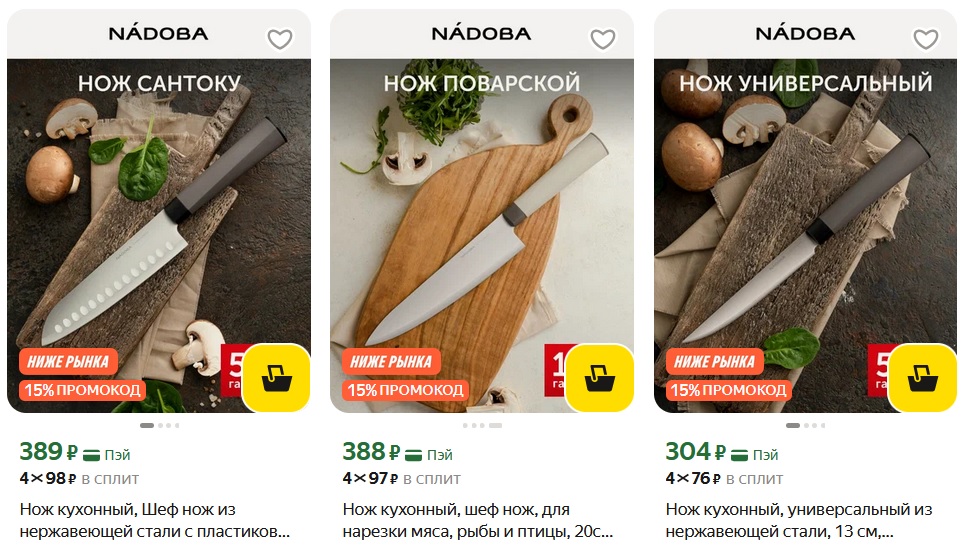Select carousel dots under Santoku knife image
The width and height of the screenshot is (967, 548).
(x=160, y=425)
